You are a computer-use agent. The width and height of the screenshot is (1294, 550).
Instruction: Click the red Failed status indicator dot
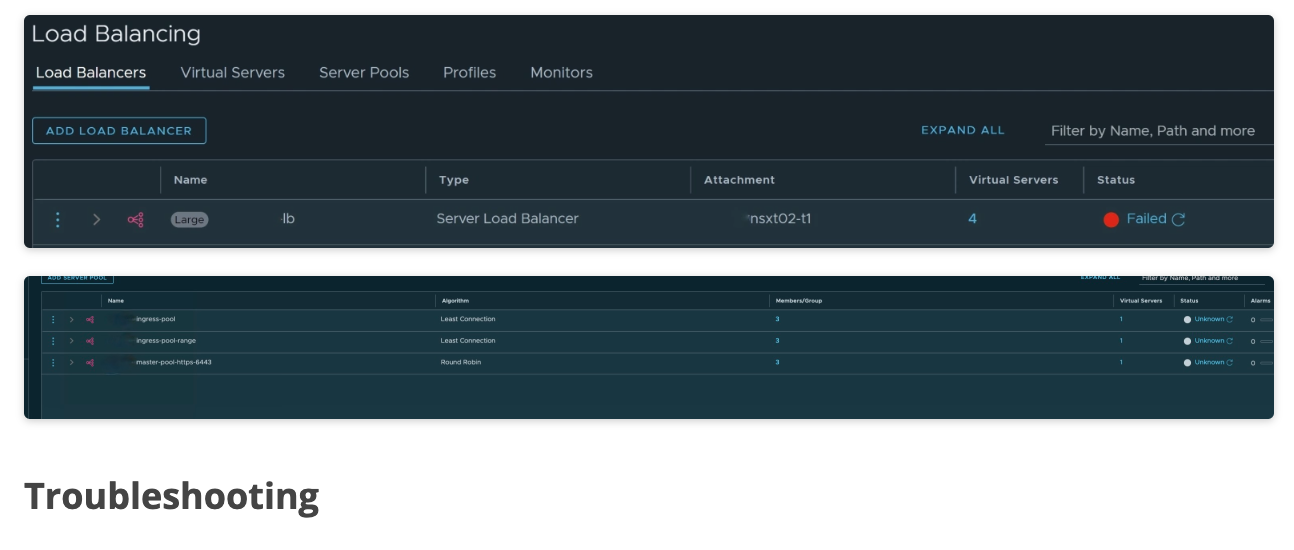(x=1111, y=220)
